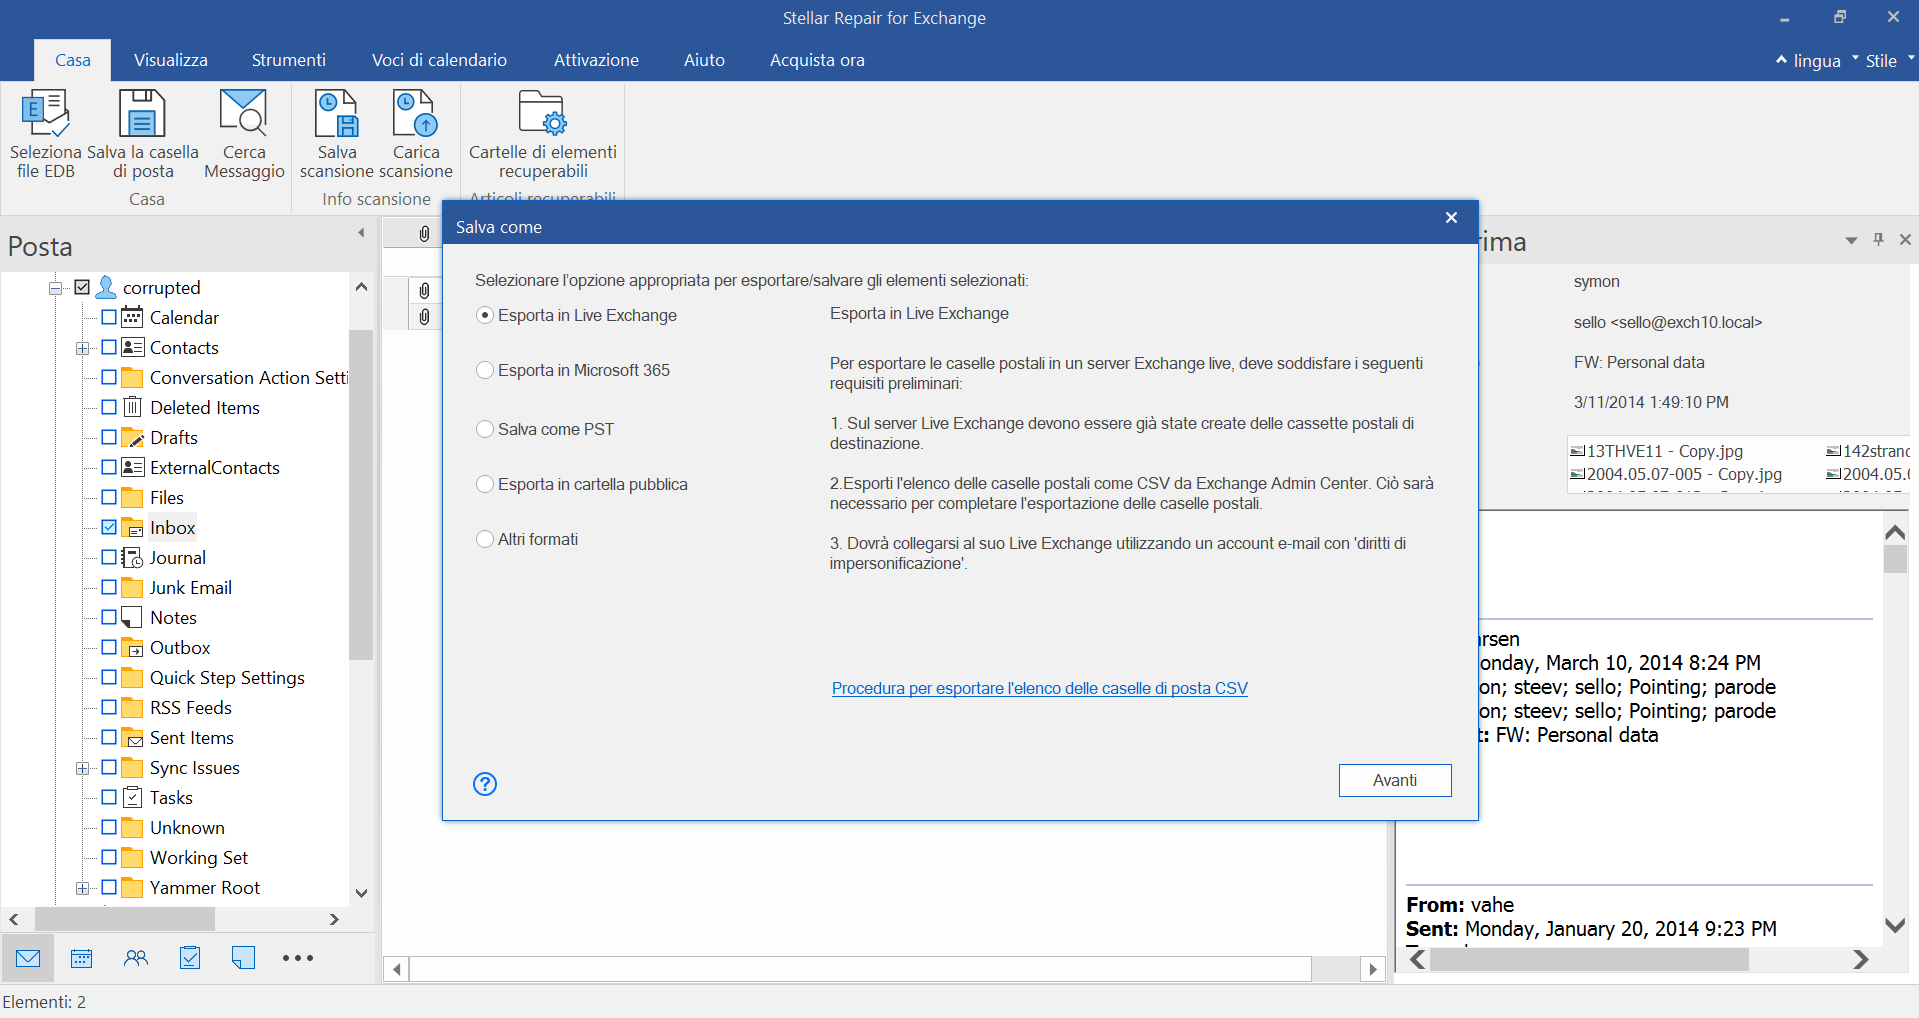Uncheck the Inbox folder checkbox
The height and width of the screenshot is (1018, 1919).
(x=109, y=527)
